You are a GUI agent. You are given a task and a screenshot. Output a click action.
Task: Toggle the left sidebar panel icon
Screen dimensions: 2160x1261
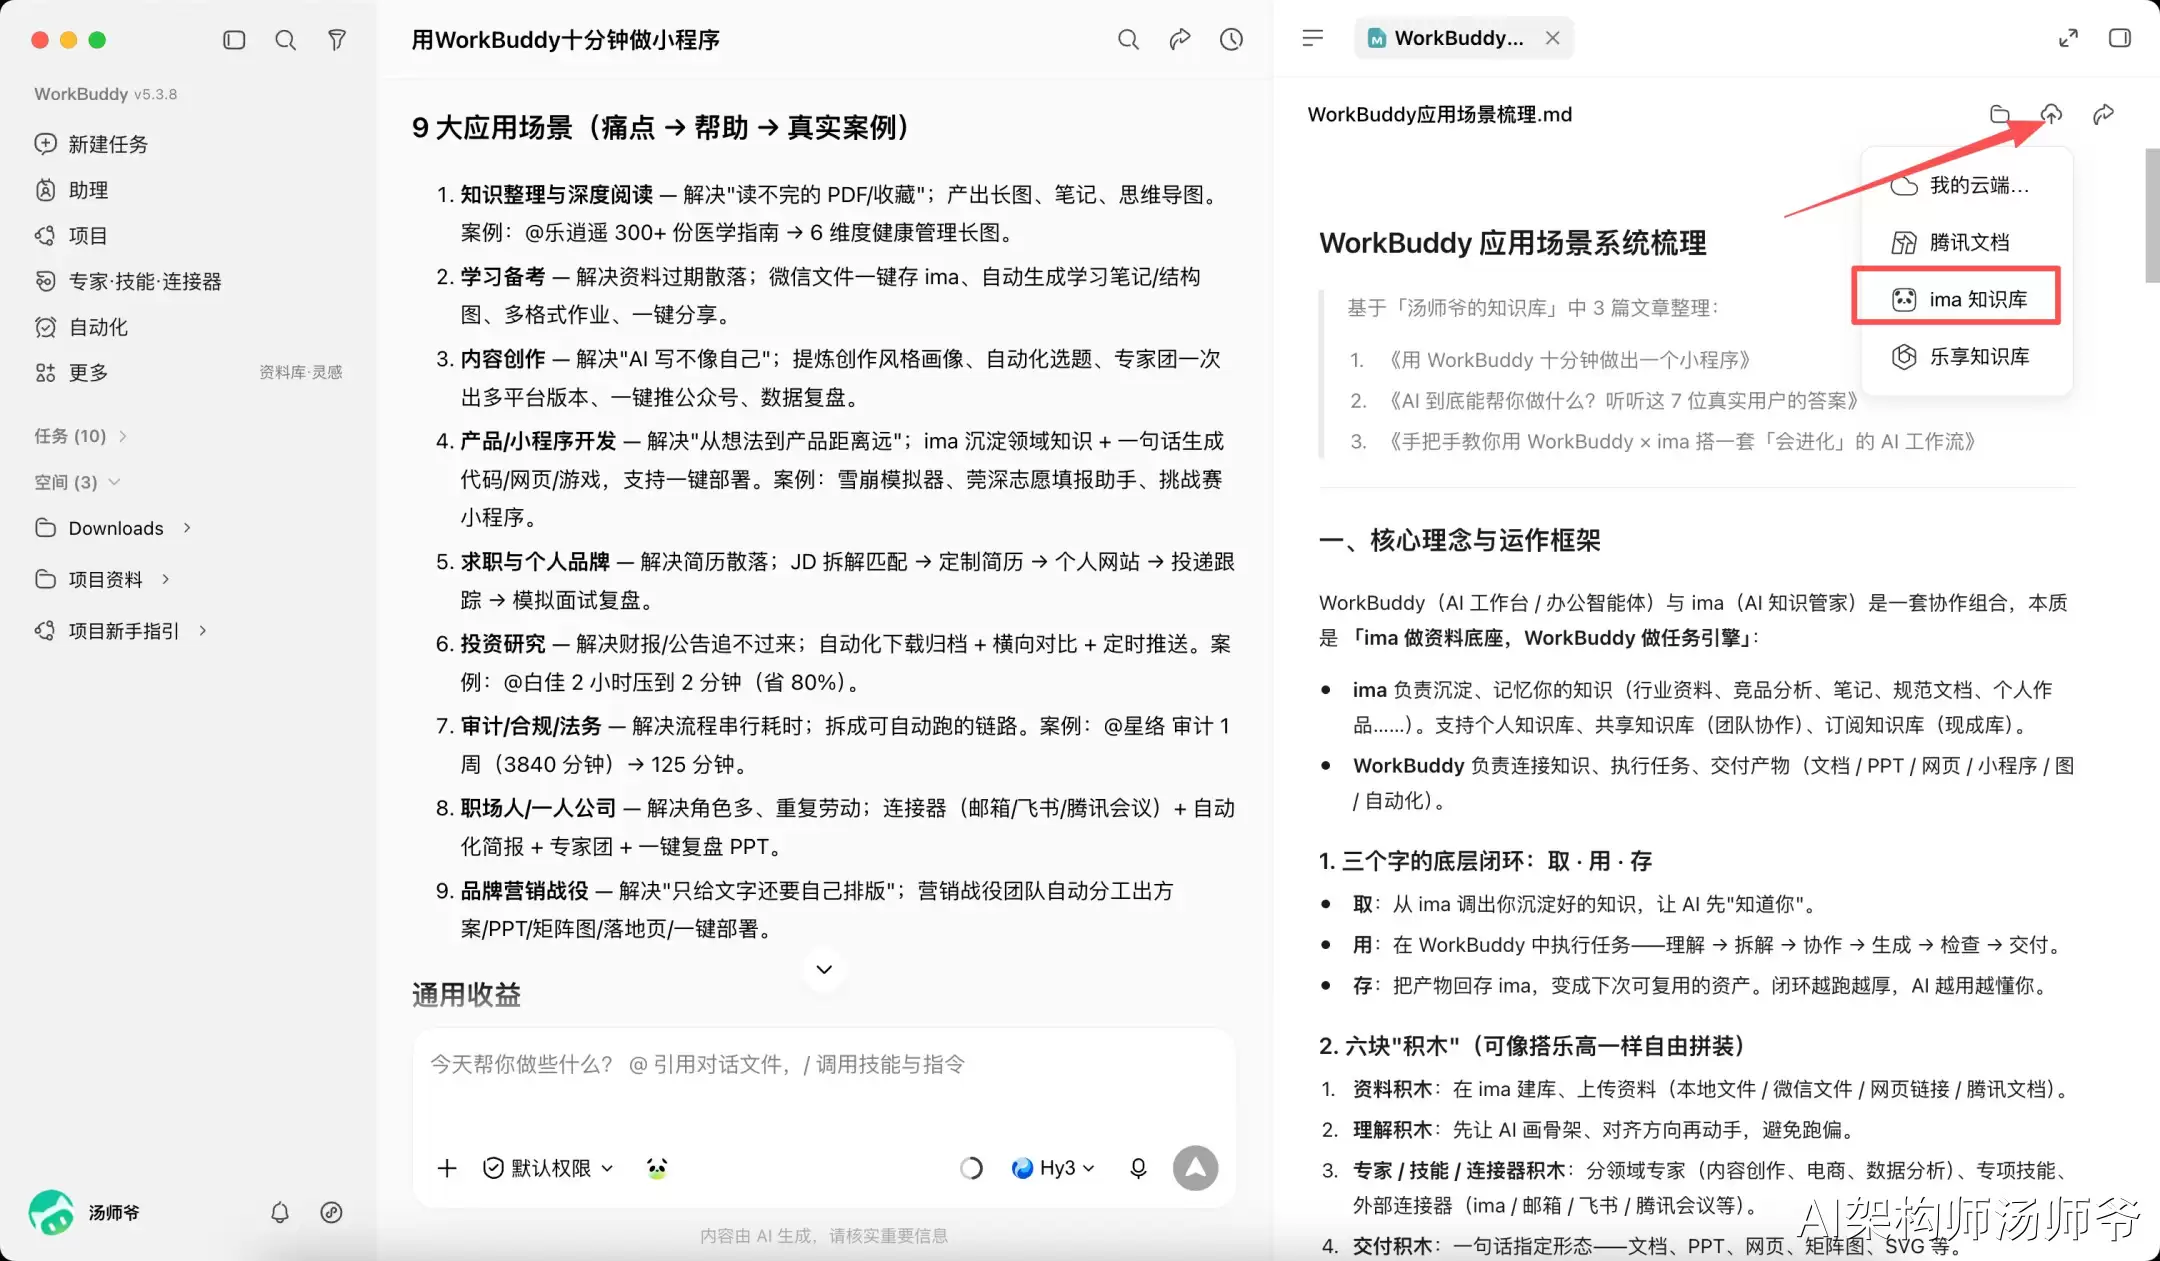(234, 40)
